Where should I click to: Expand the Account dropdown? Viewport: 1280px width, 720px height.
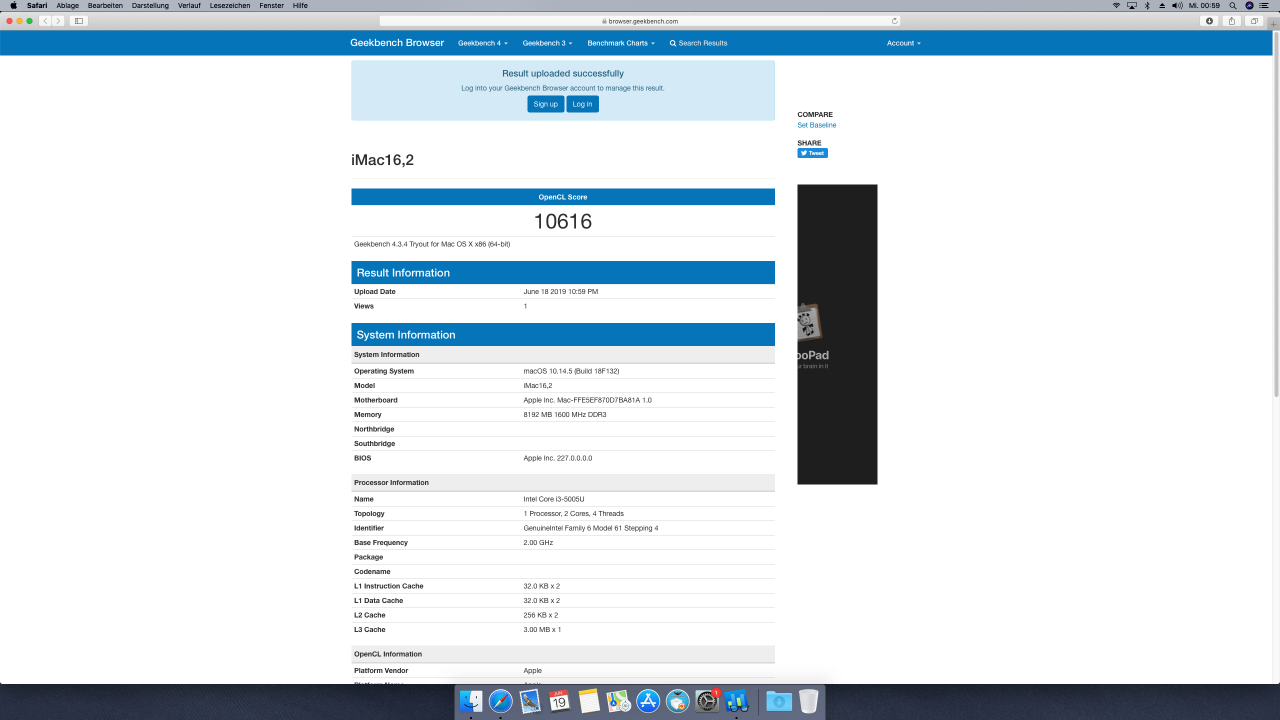click(903, 43)
